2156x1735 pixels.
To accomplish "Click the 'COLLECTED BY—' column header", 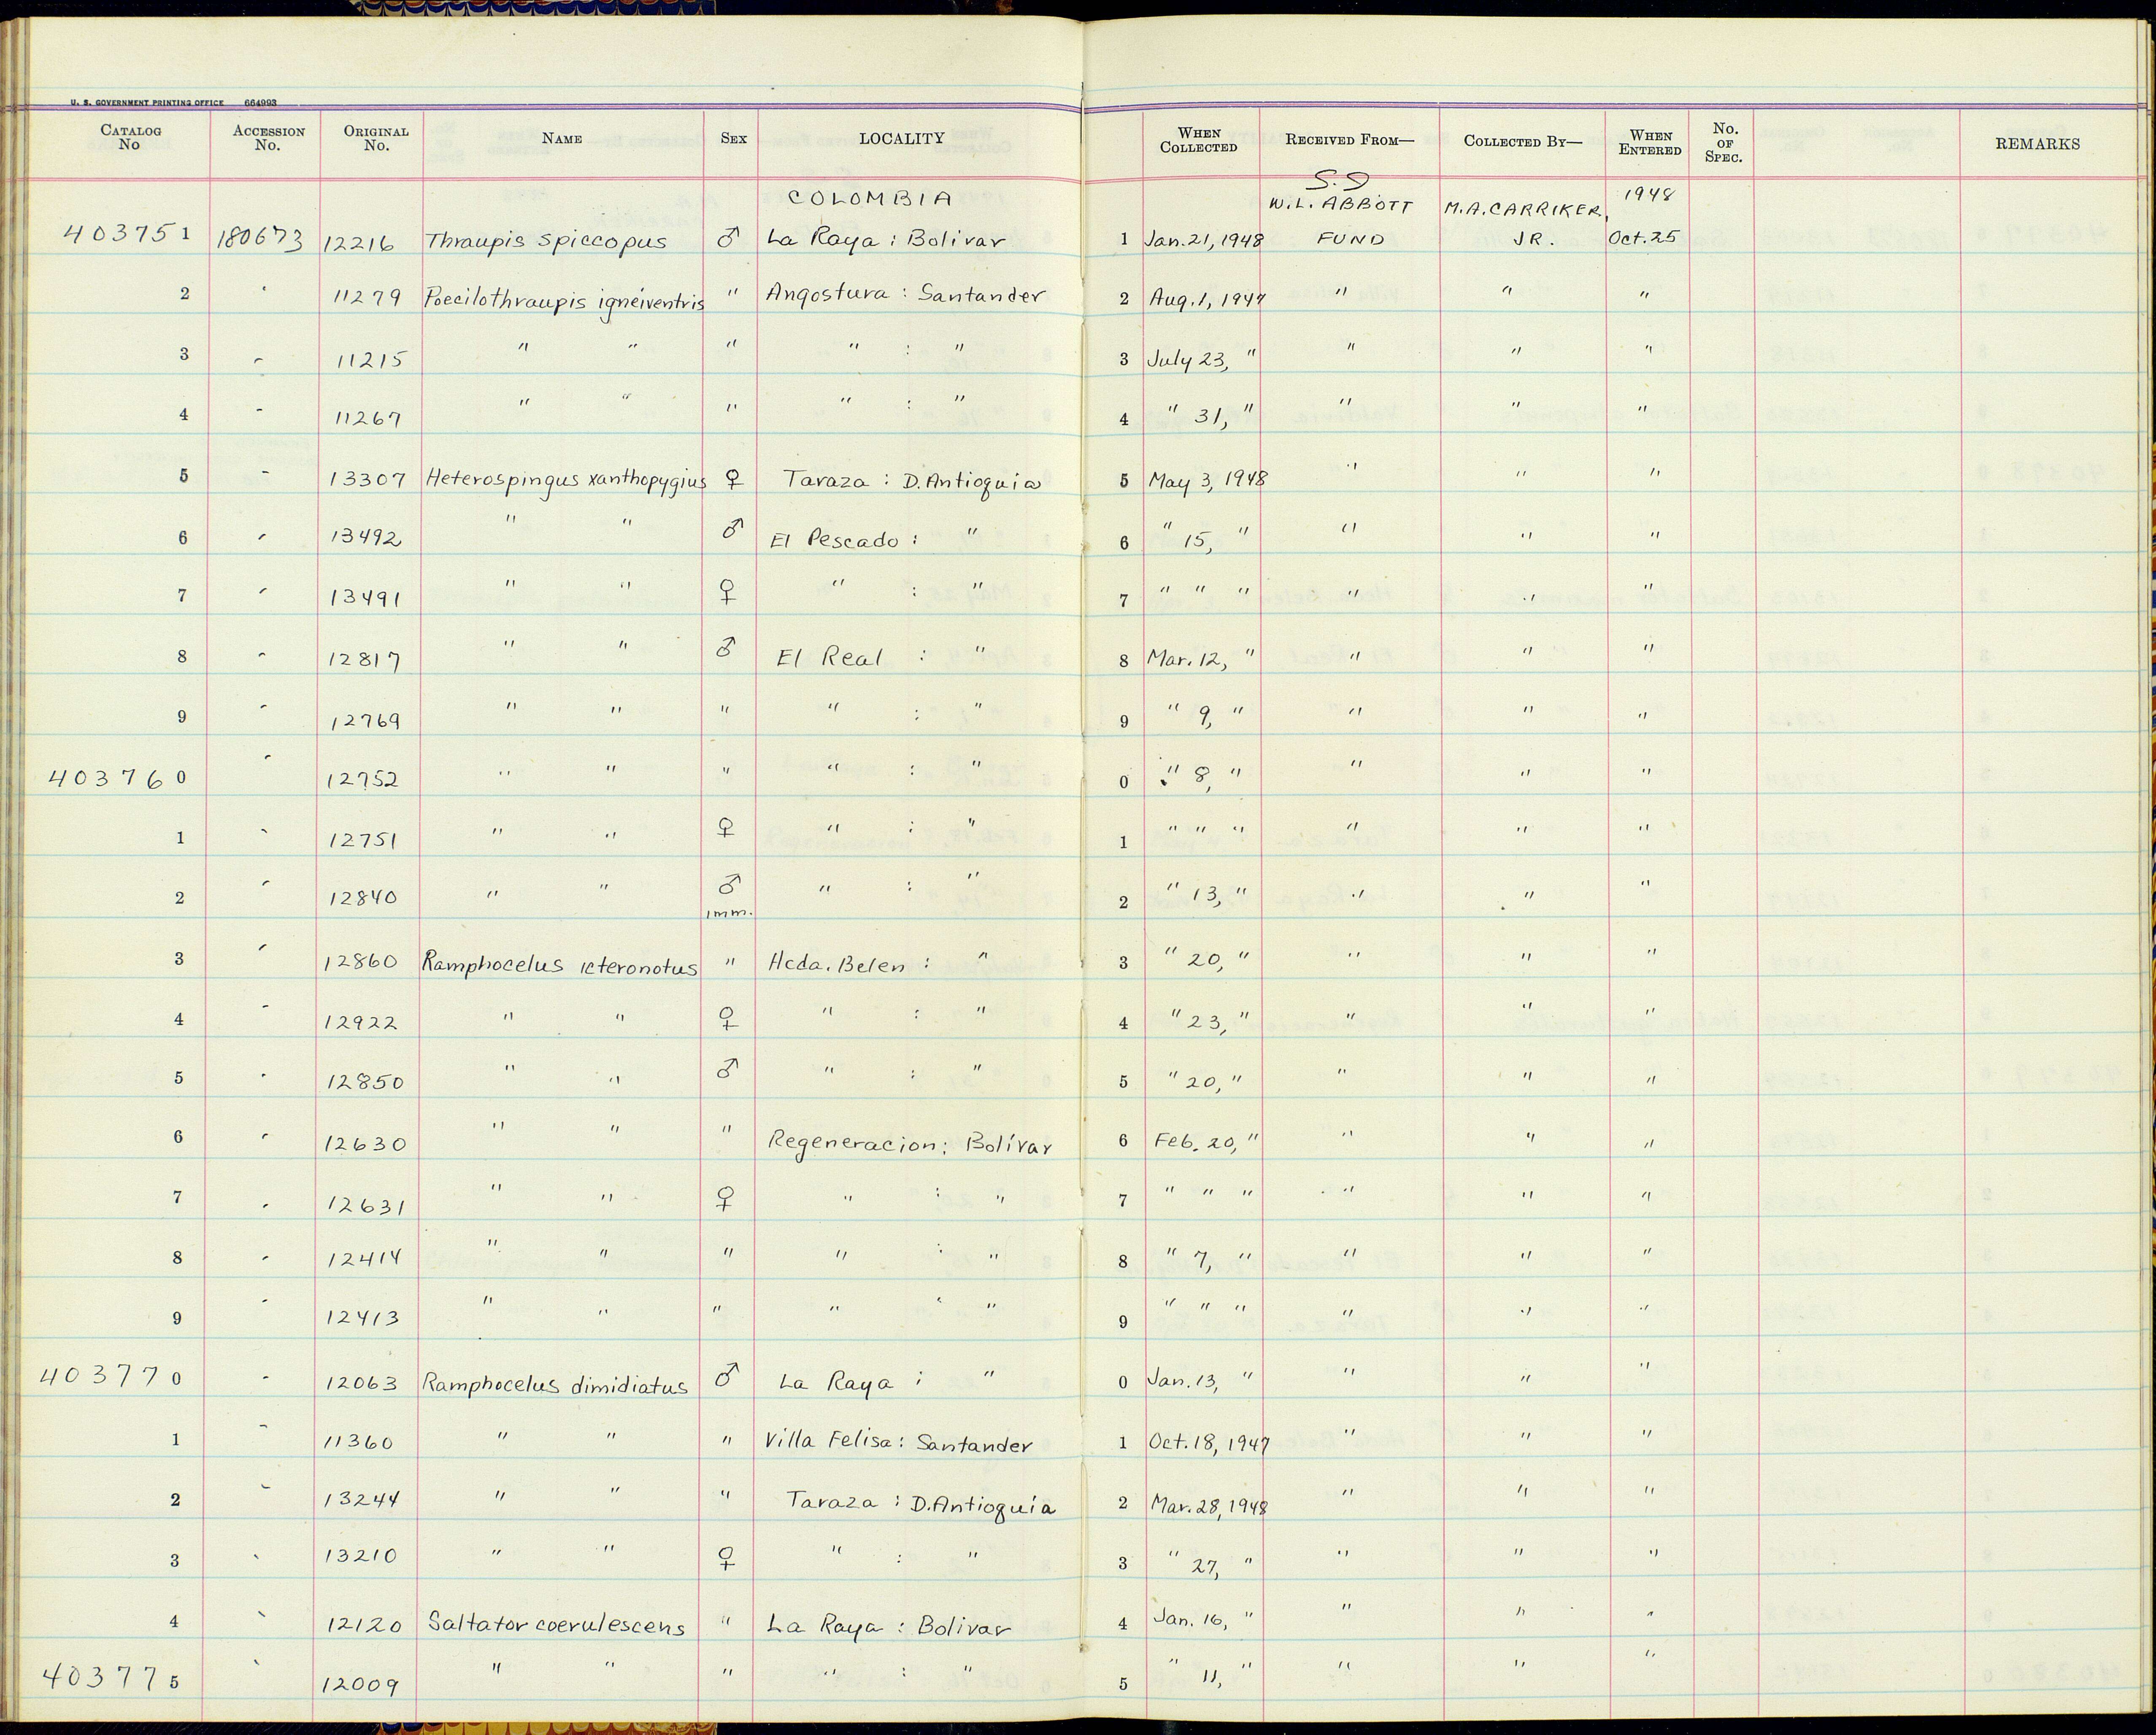I will pos(1523,141).
